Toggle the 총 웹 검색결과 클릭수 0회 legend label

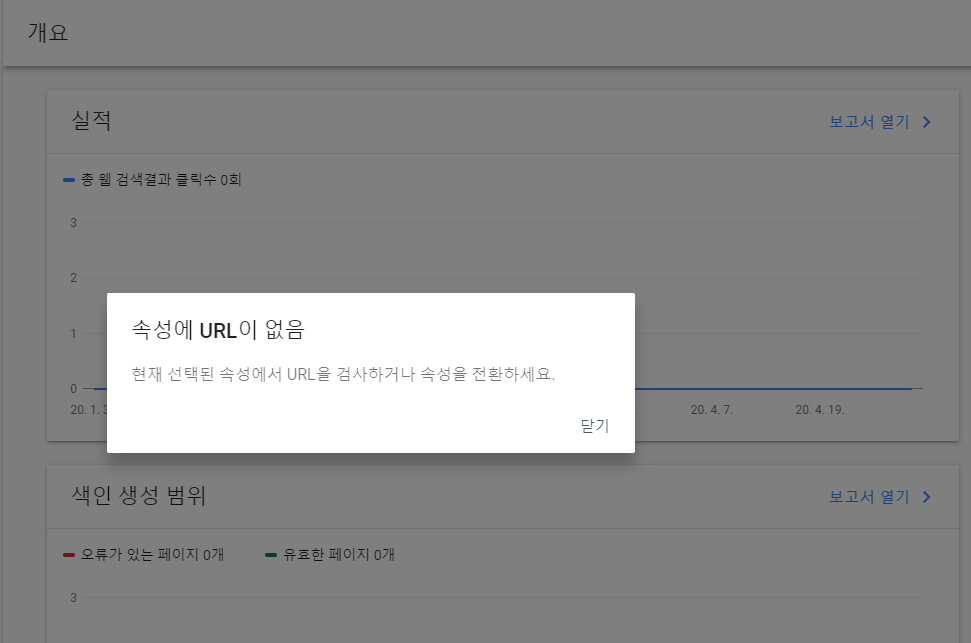tap(161, 180)
